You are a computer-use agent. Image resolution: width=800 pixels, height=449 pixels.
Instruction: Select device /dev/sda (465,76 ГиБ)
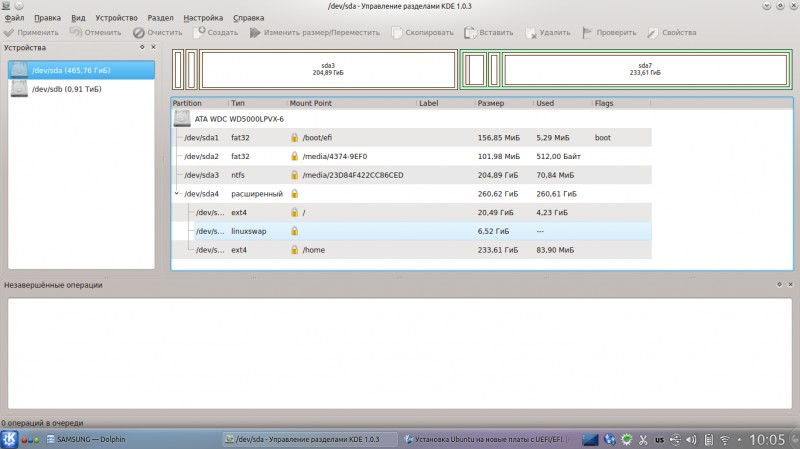[x=82, y=70]
